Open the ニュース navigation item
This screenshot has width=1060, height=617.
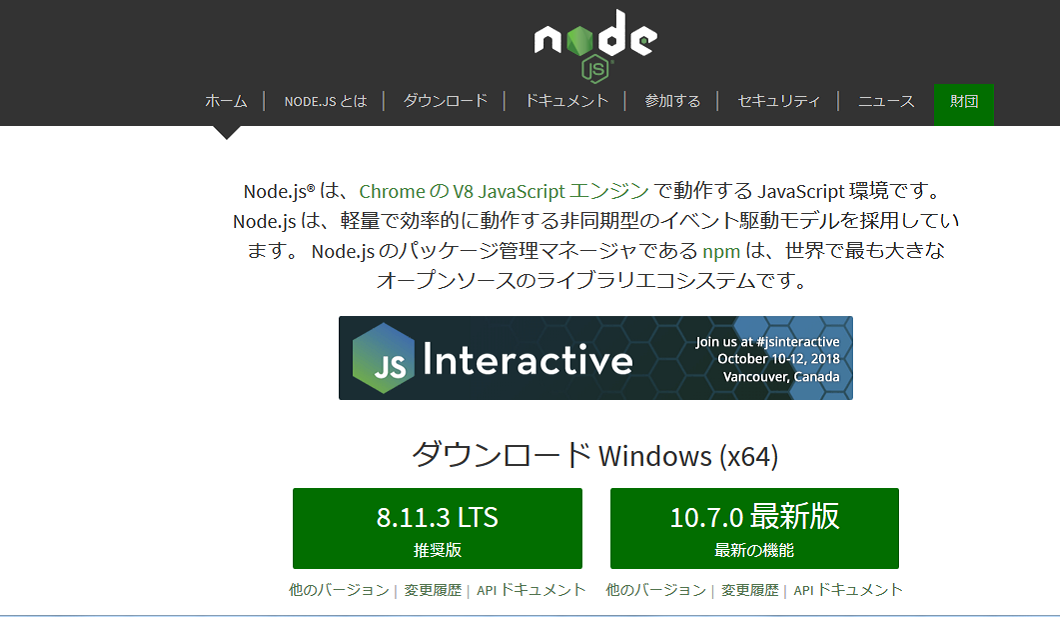(x=886, y=101)
